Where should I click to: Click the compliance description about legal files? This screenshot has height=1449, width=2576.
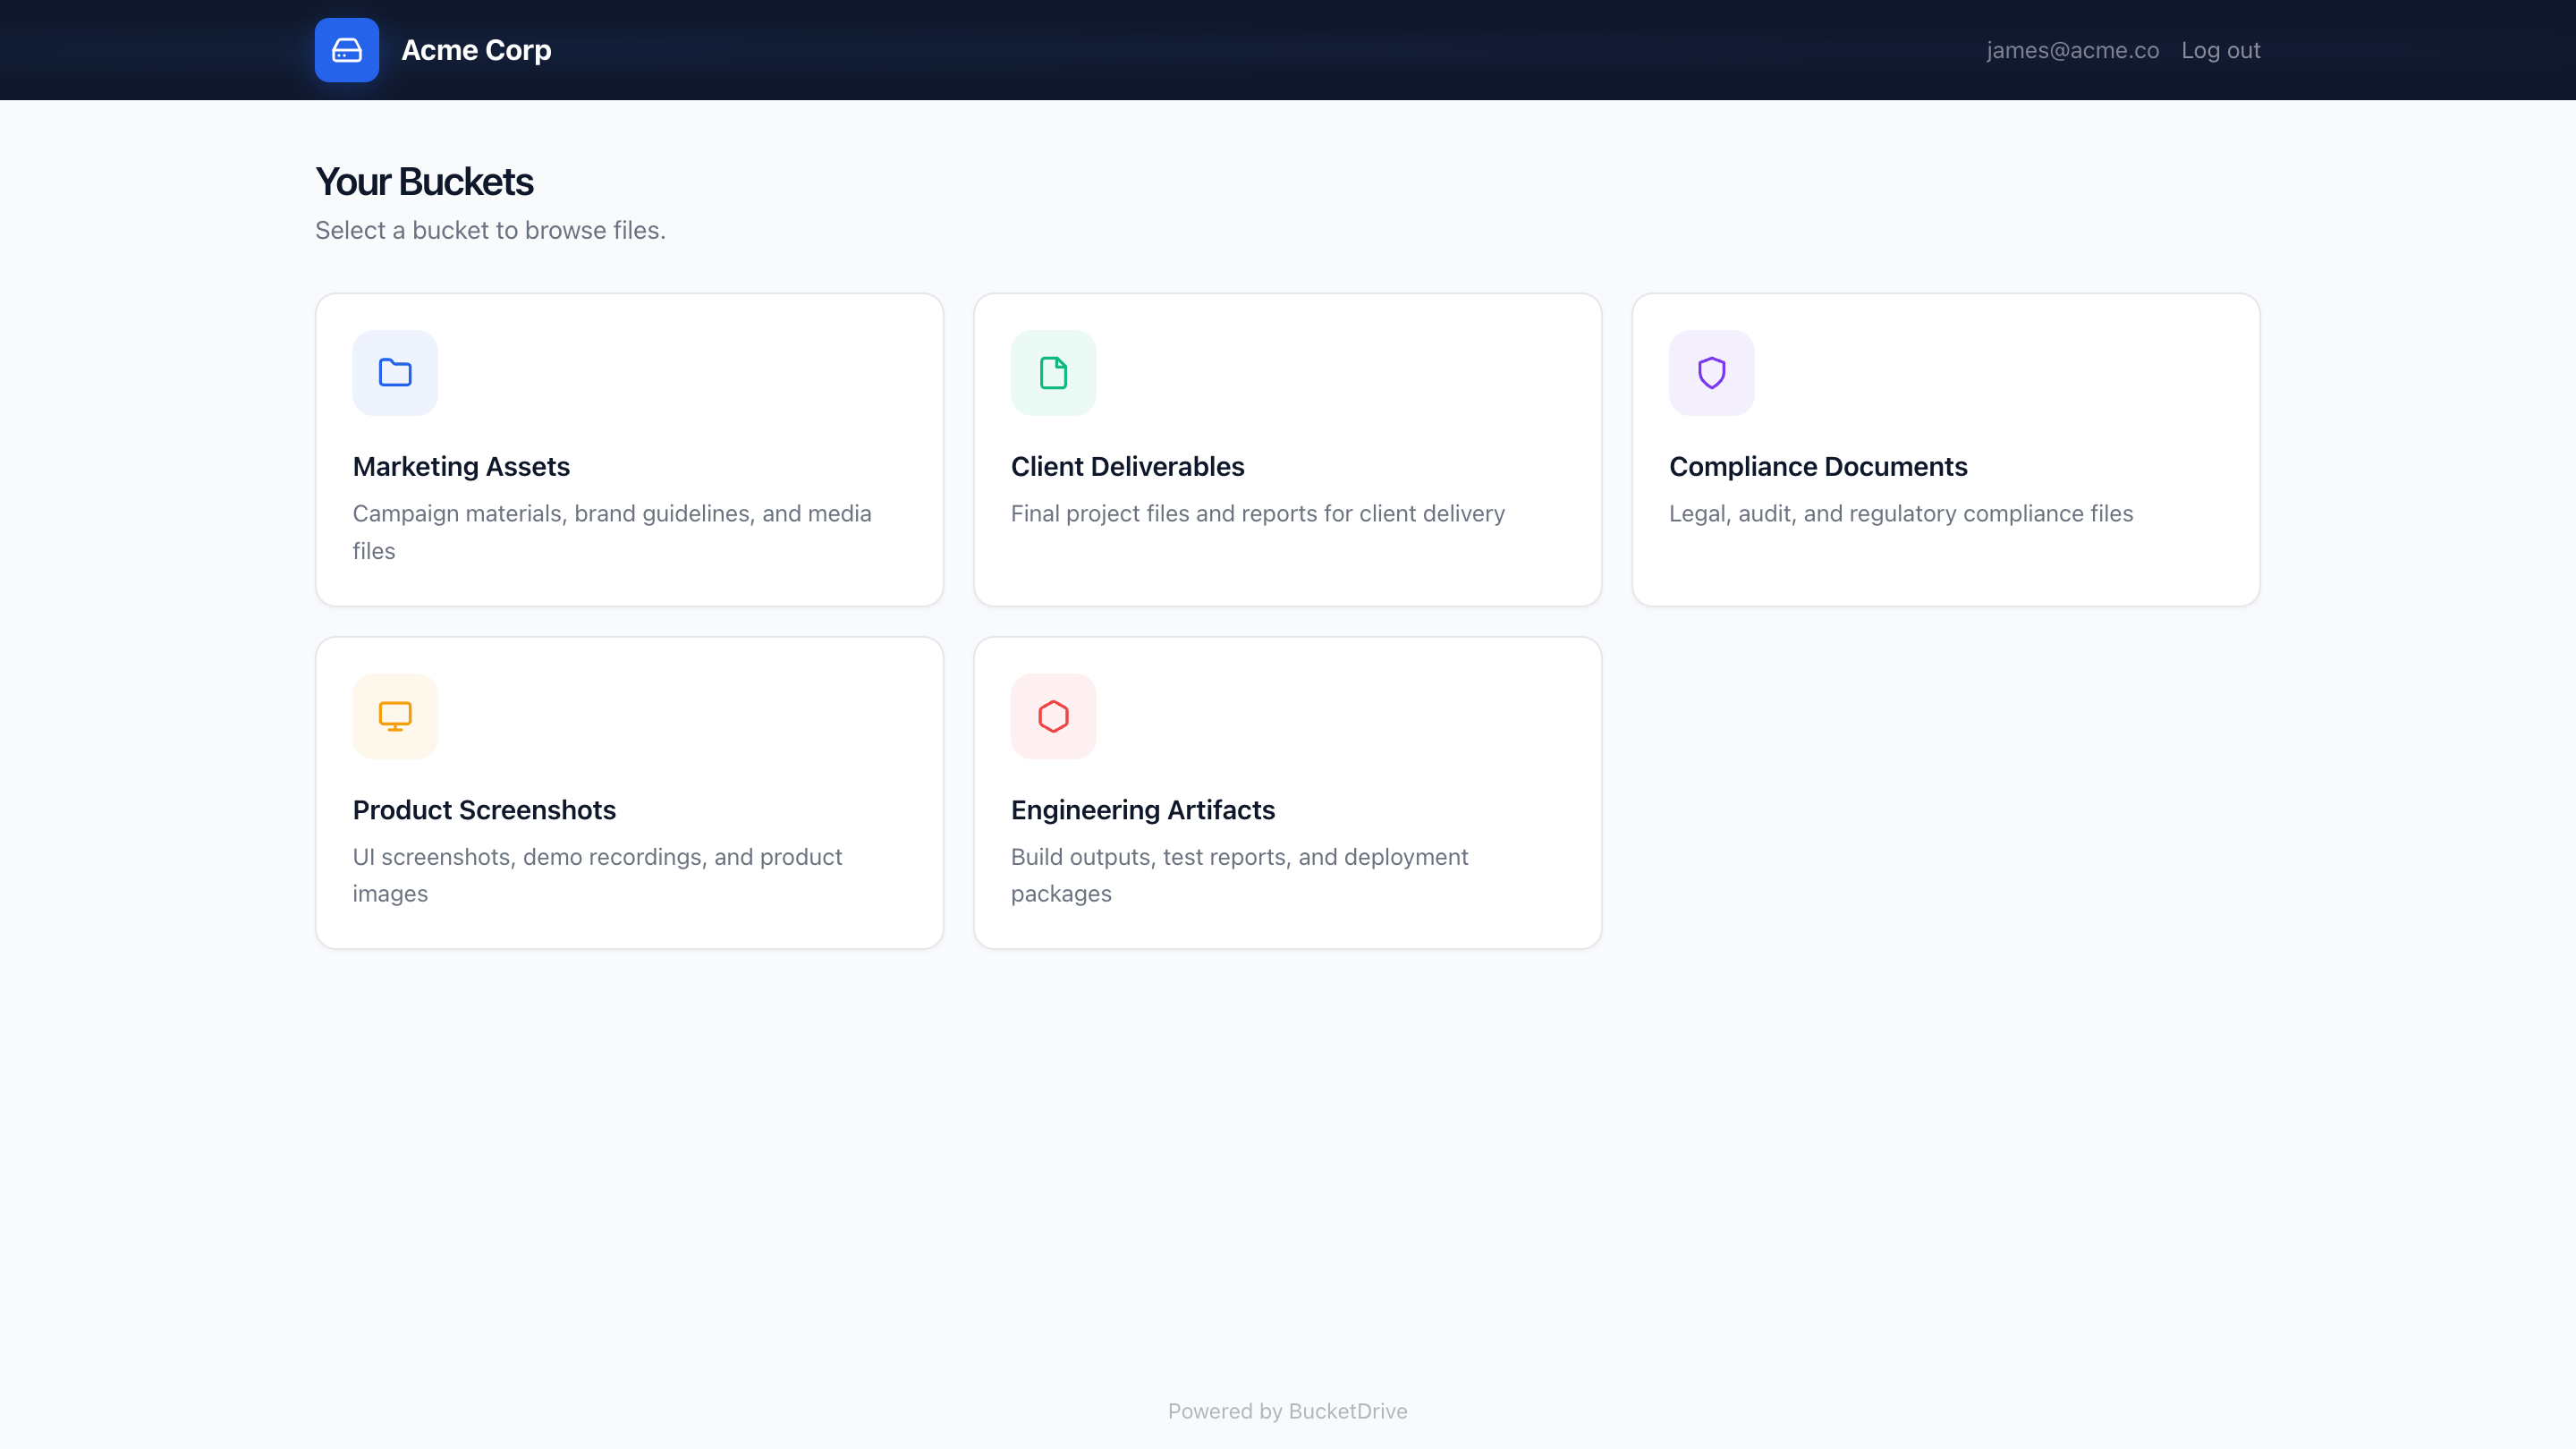tap(1900, 513)
